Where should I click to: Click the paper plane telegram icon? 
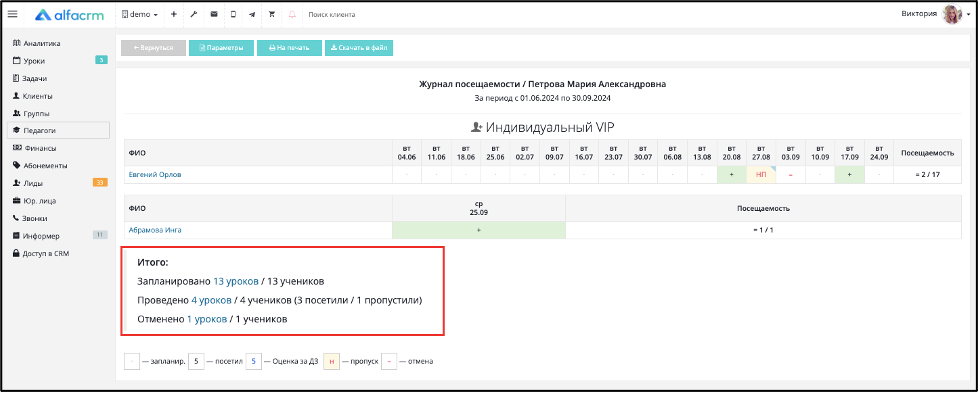click(x=252, y=14)
